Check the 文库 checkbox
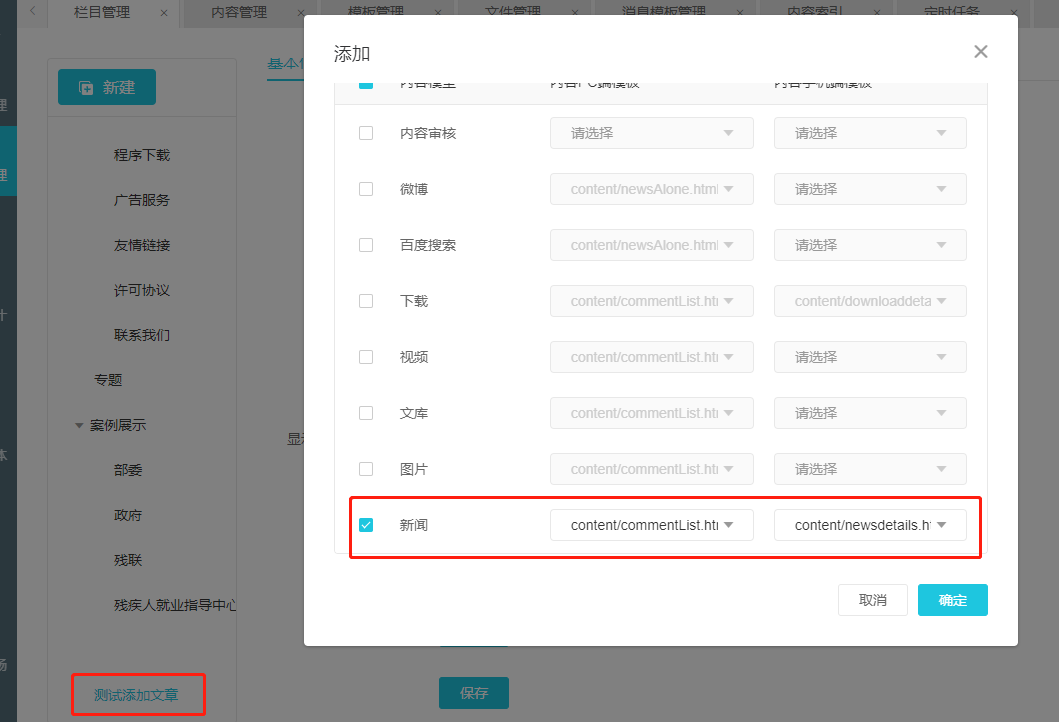The image size is (1059, 722). click(x=366, y=413)
